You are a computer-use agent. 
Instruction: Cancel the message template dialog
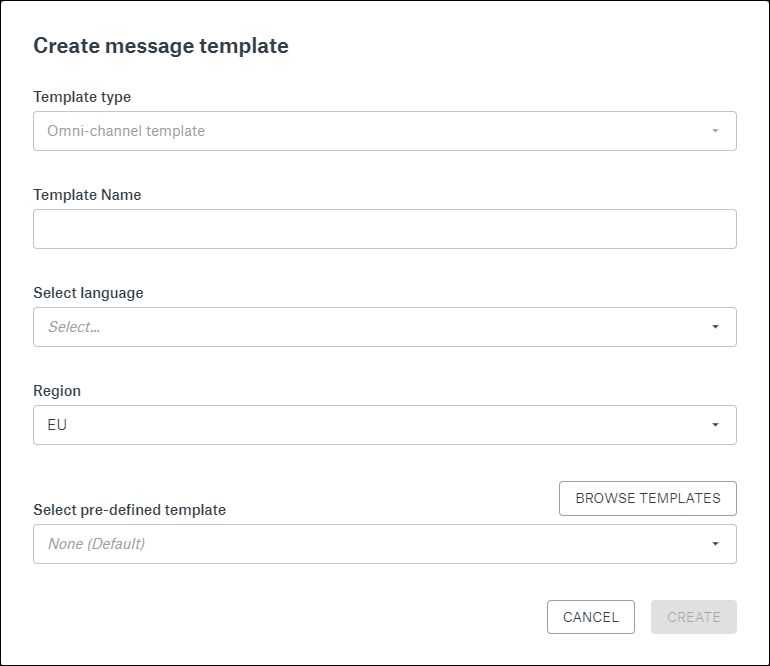[590, 617]
